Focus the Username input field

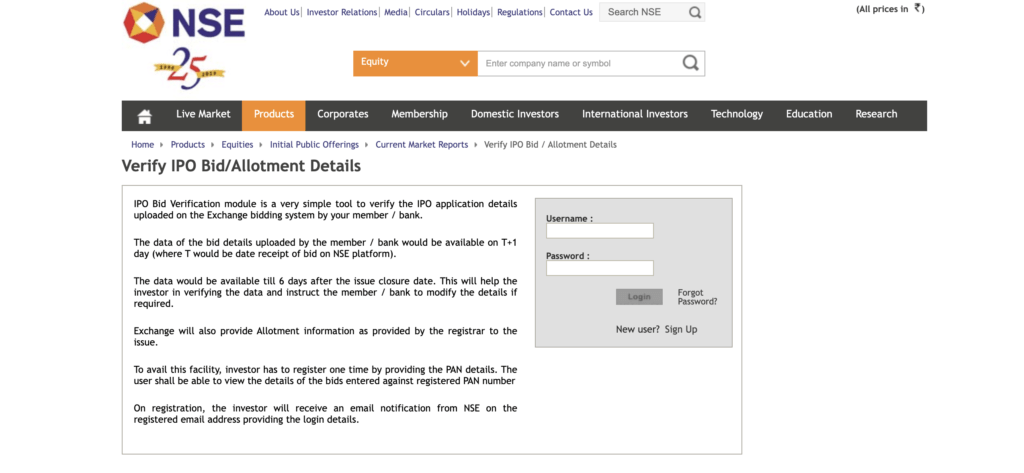[x=599, y=231]
